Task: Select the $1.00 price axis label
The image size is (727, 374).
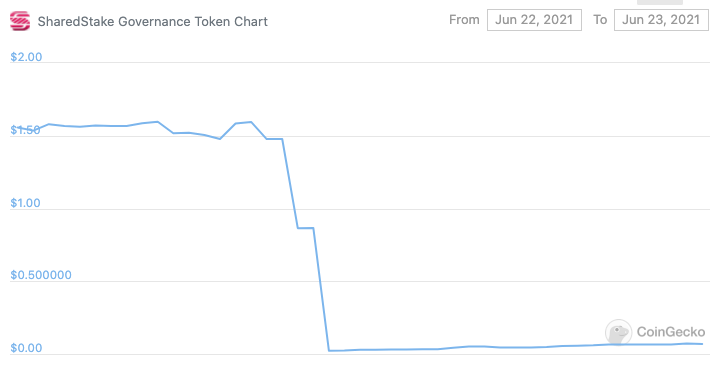Action: click(25, 203)
